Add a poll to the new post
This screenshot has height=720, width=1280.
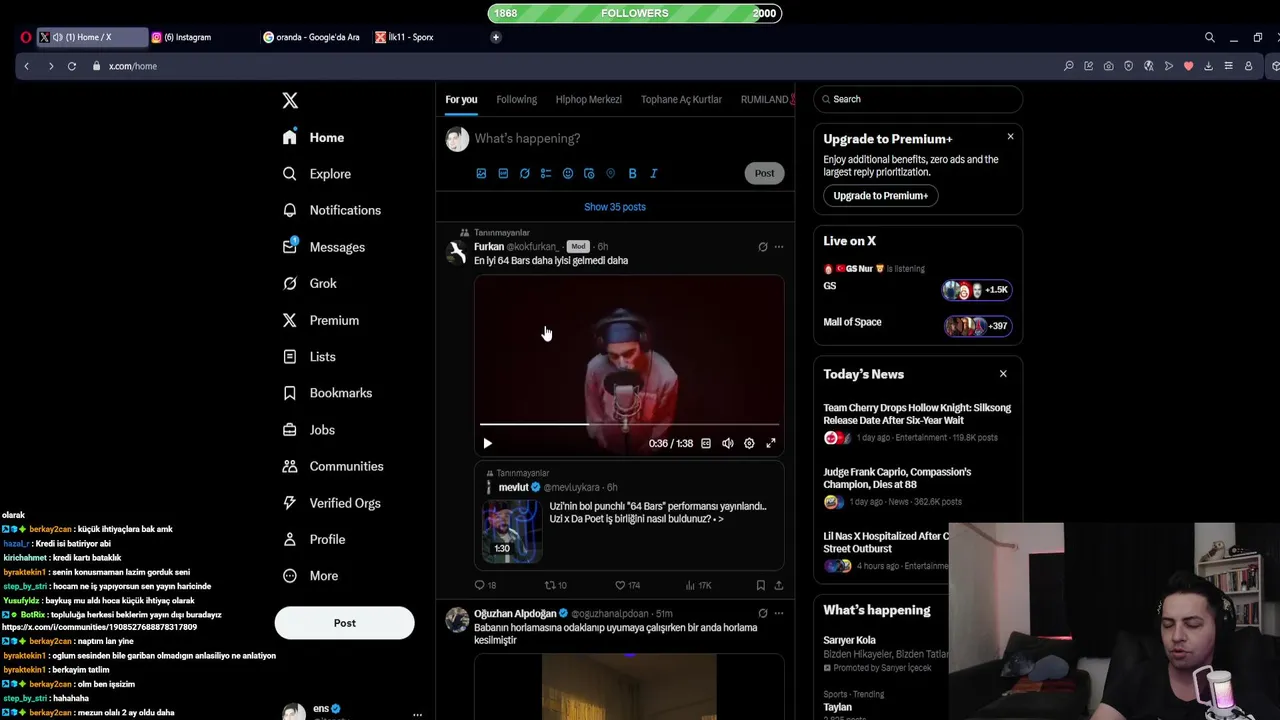[546, 173]
